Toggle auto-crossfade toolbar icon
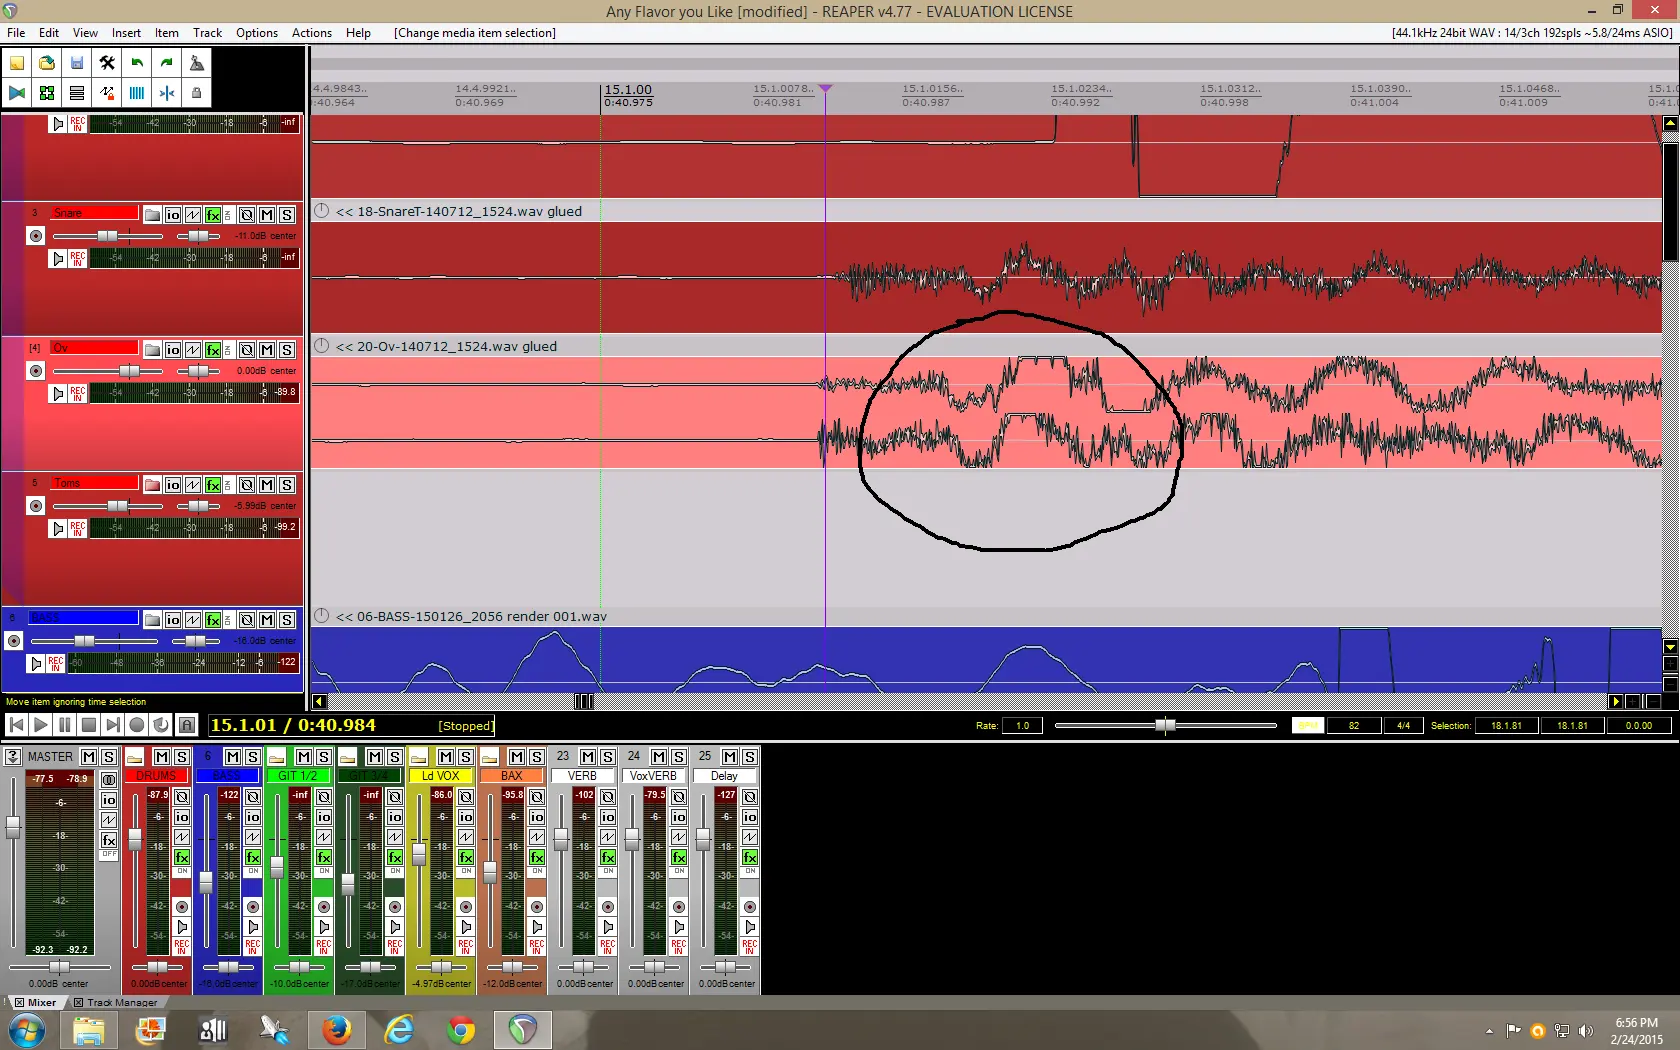Viewport: 1680px width, 1050px height. pos(17,93)
